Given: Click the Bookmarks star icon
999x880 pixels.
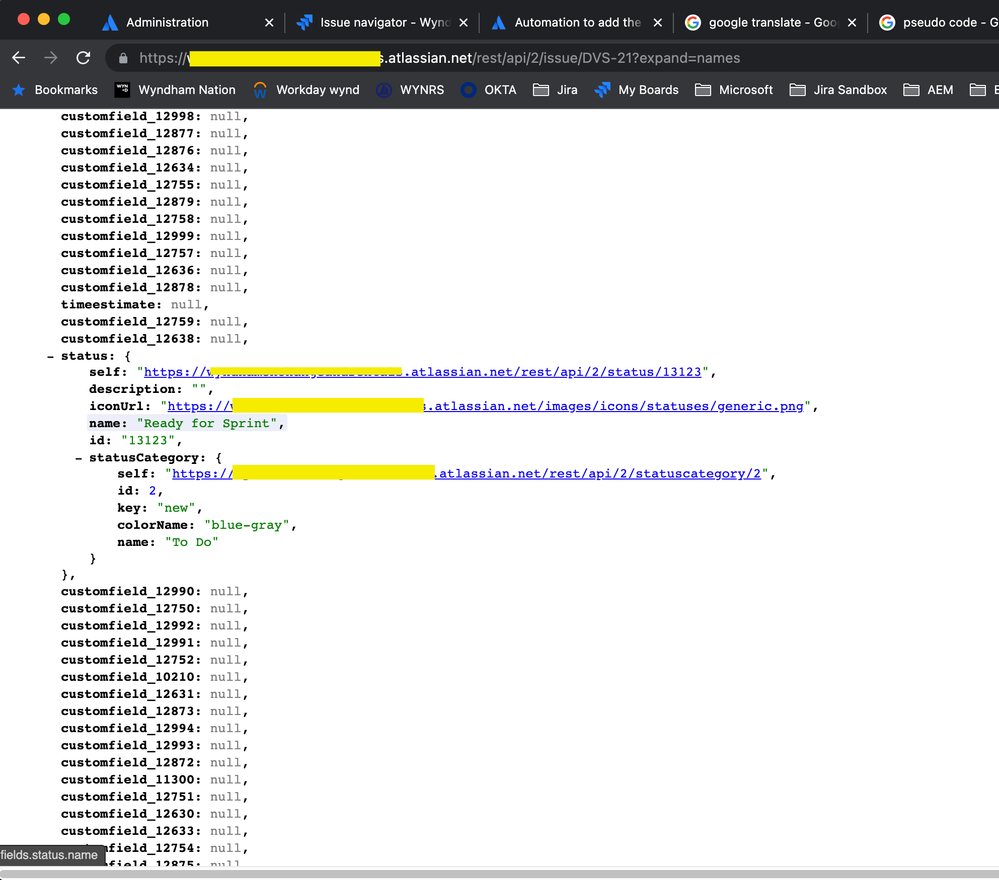Looking at the screenshot, I should (x=18, y=90).
